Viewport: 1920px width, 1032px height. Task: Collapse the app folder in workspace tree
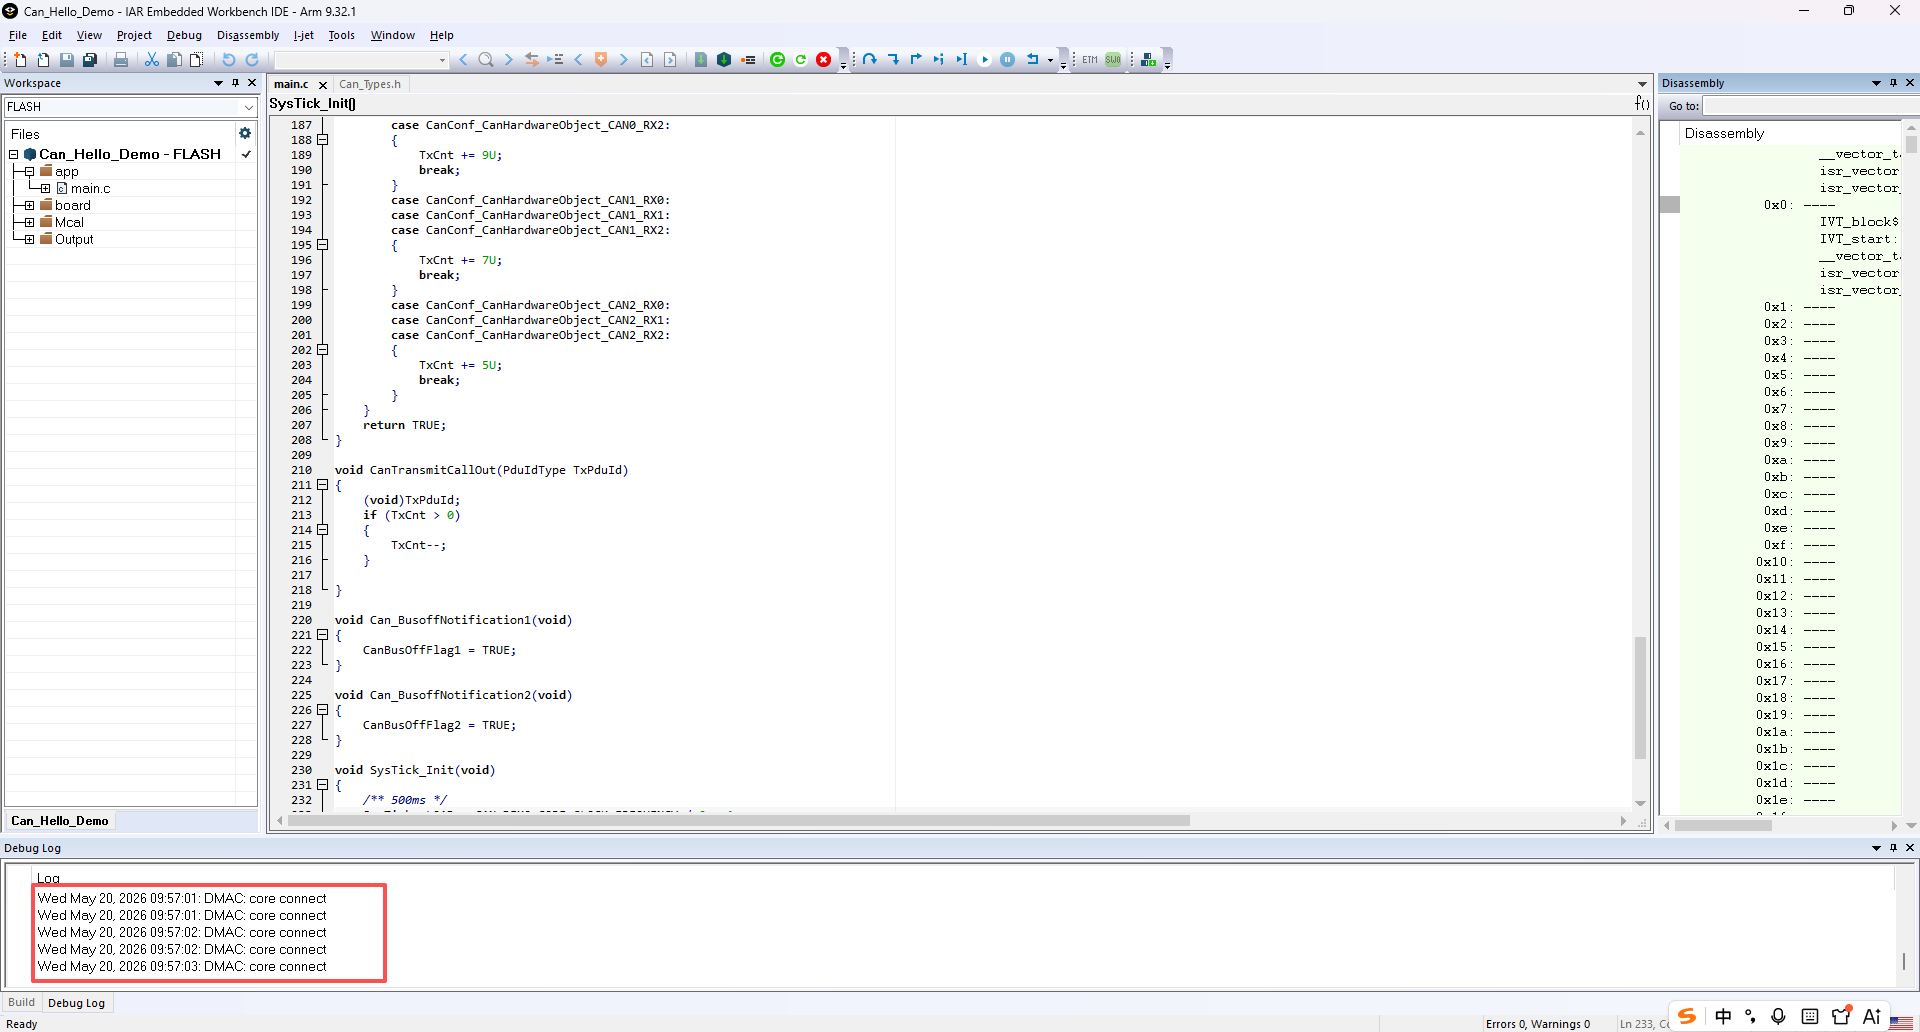tap(30, 172)
